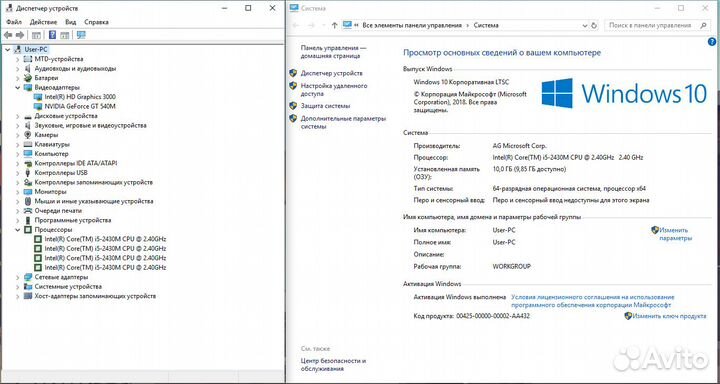Viewport: 720px width, 384px height.
Task: Click product code 00425-00000-00002-AA432 text
Action: pos(493,316)
